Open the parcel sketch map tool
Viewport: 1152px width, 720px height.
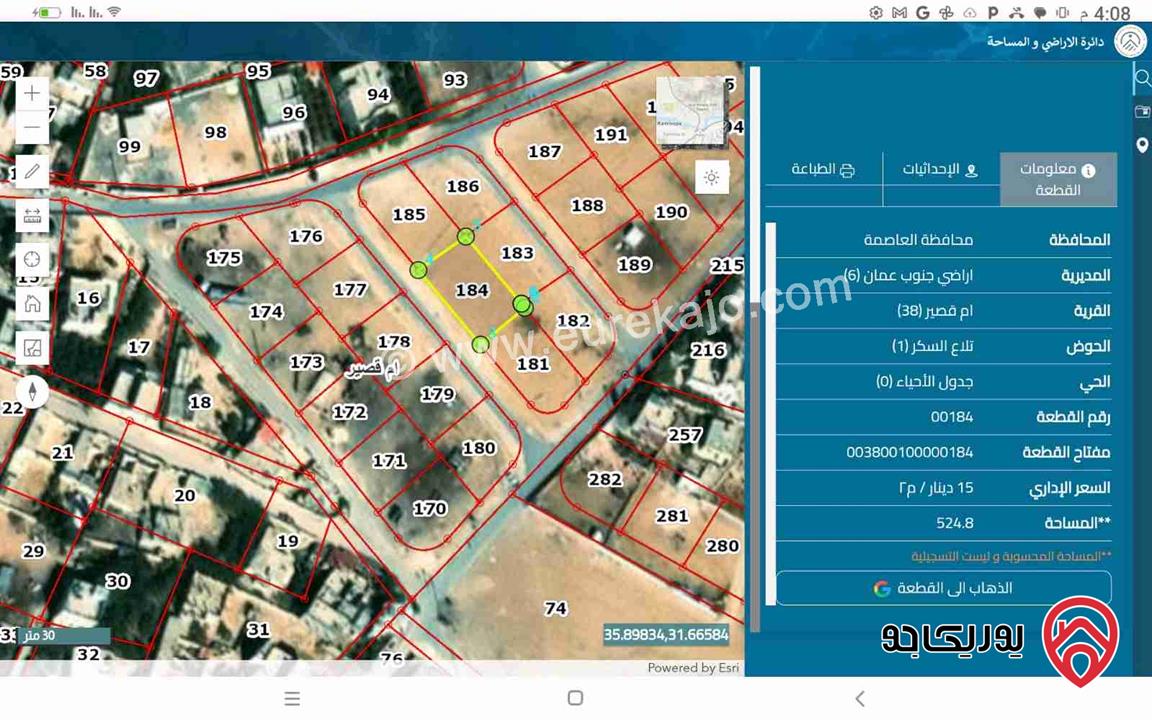[x=32, y=348]
